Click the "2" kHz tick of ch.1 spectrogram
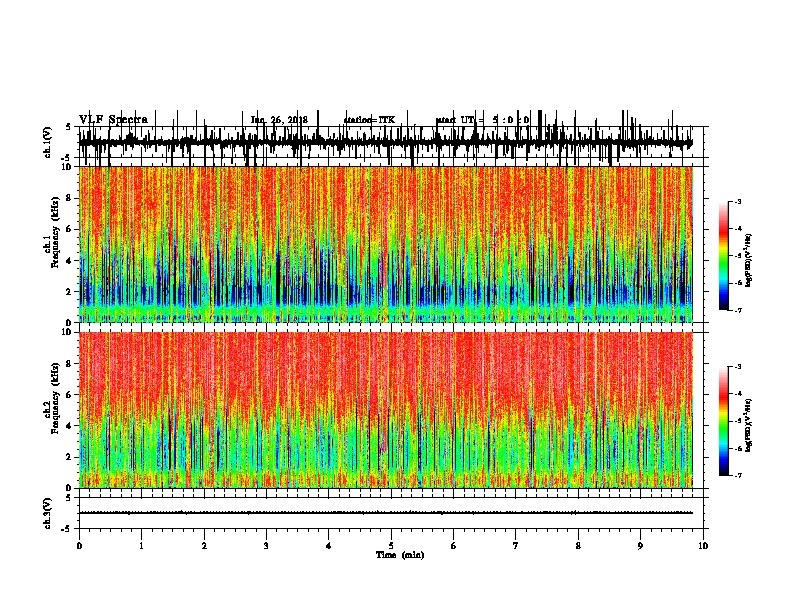Image resolution: width=792 pixels, height=612 pixels. [70, 292]
